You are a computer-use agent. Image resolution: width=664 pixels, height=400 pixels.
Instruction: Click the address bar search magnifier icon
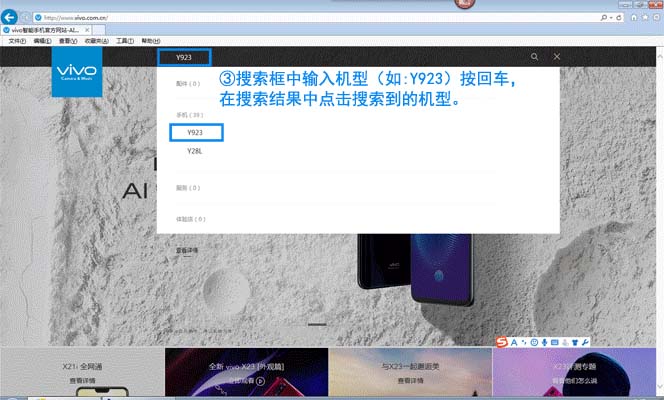pyautogui.click(x=604, y=17)
